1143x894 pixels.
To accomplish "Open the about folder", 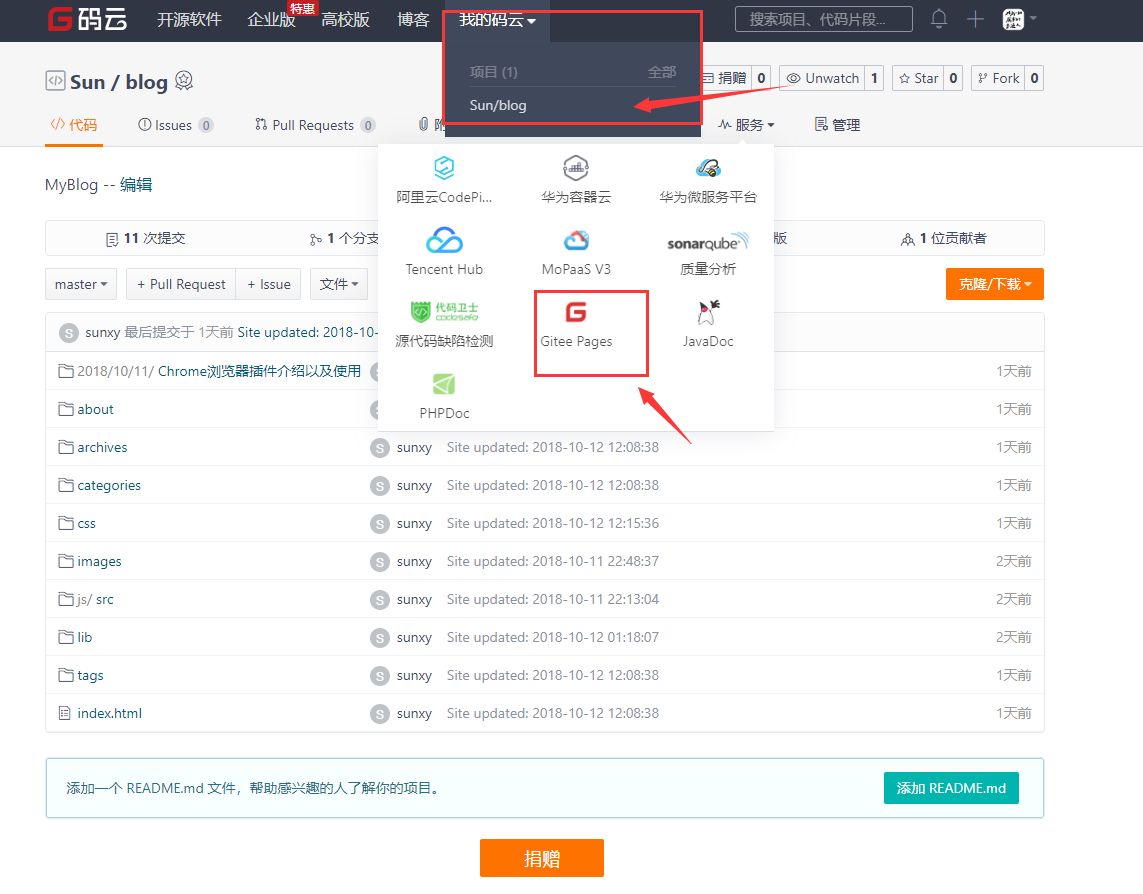I will click(95, 410).
